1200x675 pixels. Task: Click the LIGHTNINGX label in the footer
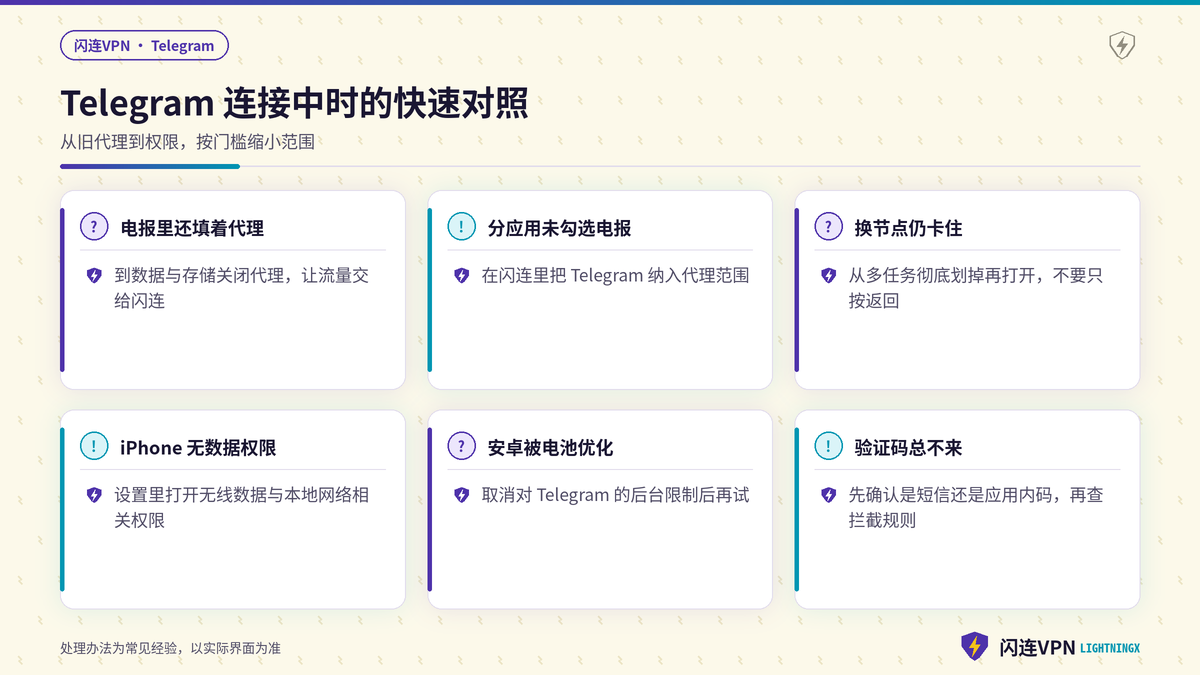[x=1110, y=649]
